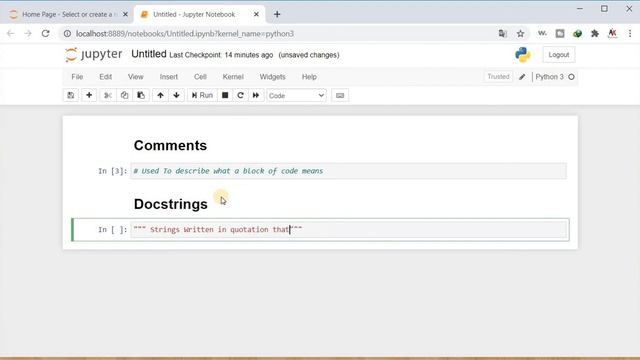The image size is (640, 360).
Task: Click the translate page icon
Action: pos(503,34)
